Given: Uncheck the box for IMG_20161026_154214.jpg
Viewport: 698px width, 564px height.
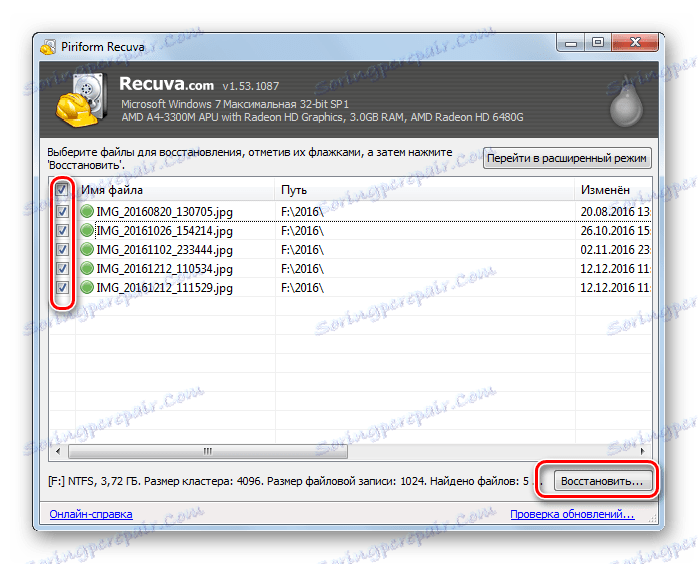Looking at the screenshot, I should (x=62, y=230).
